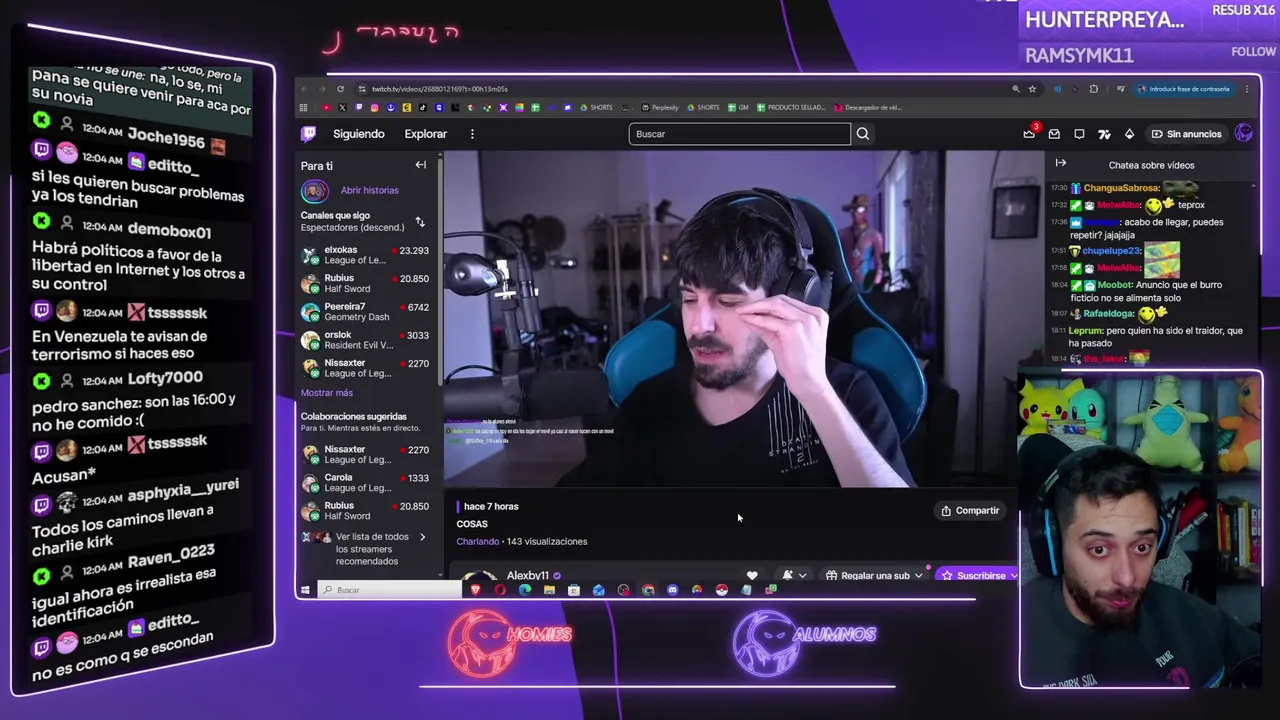Open the story avatar ring in sidebar
Screen dimensions: 1280x720
[x=314, y=190]
